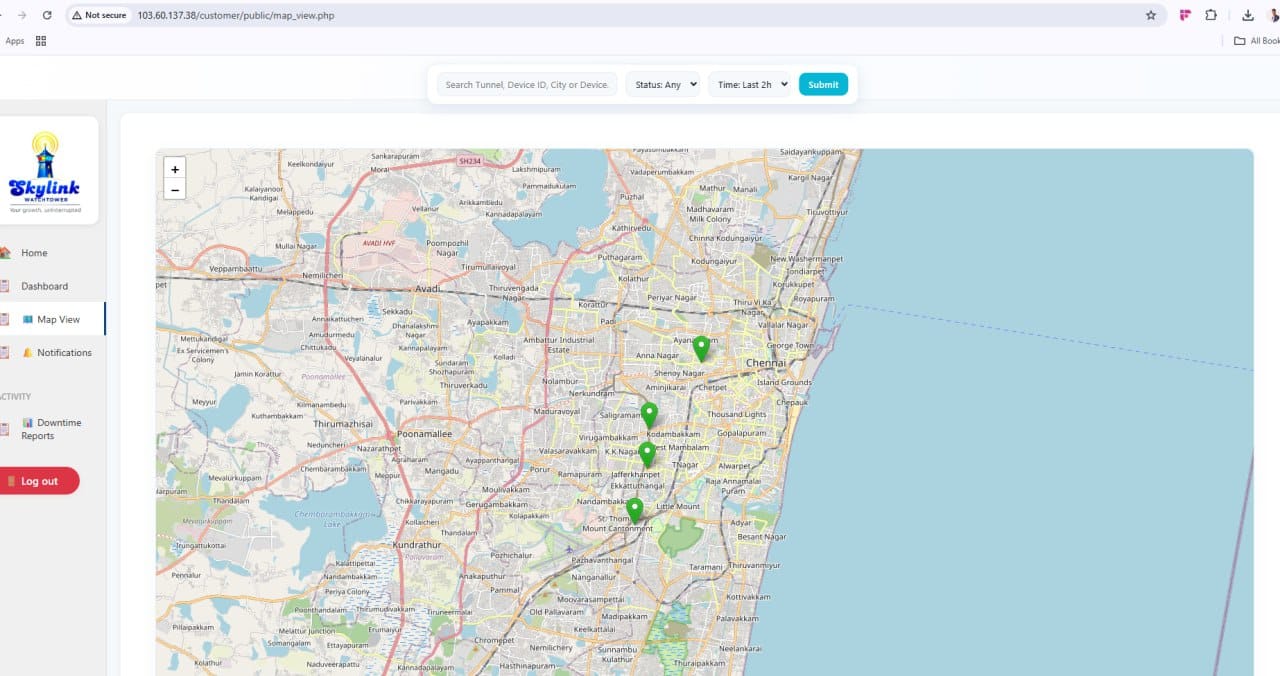Viewport: 1280px width, 676px height.
Task: Select the green marker near Anna Nagar
Action: (x=701, y=348)
